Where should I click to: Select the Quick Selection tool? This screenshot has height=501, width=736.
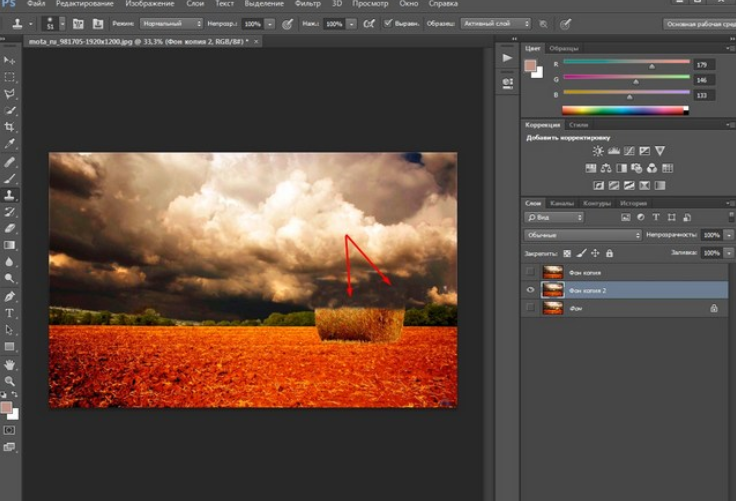click(9, 111)
